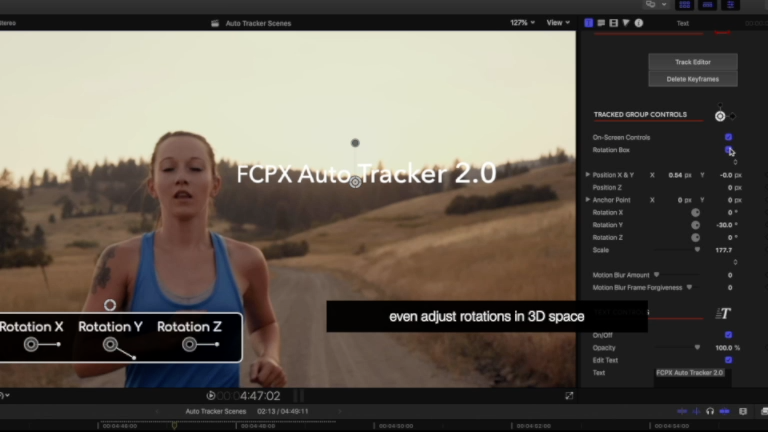Screen dimensions: 768x432
Task: Click the fullscreen expand icon below viewer
Action: click(569, 396)
